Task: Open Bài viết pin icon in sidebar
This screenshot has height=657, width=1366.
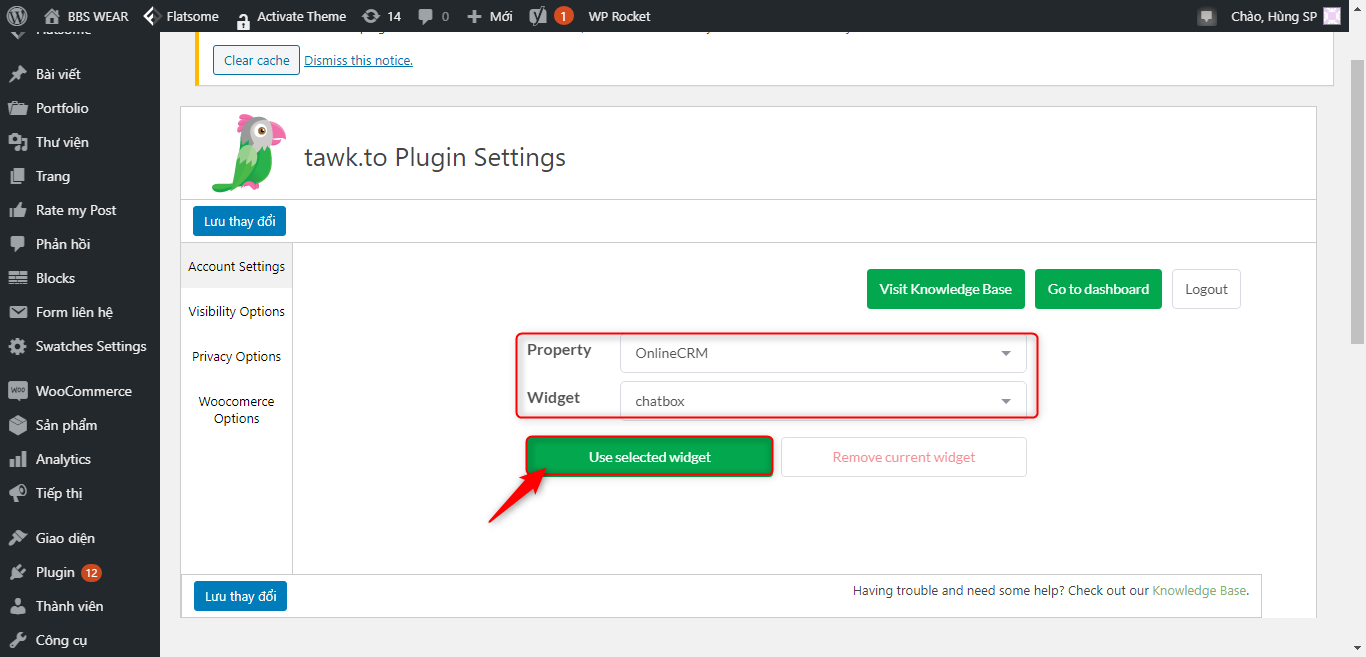Action: pyautogui.click(x=17, y=74)
